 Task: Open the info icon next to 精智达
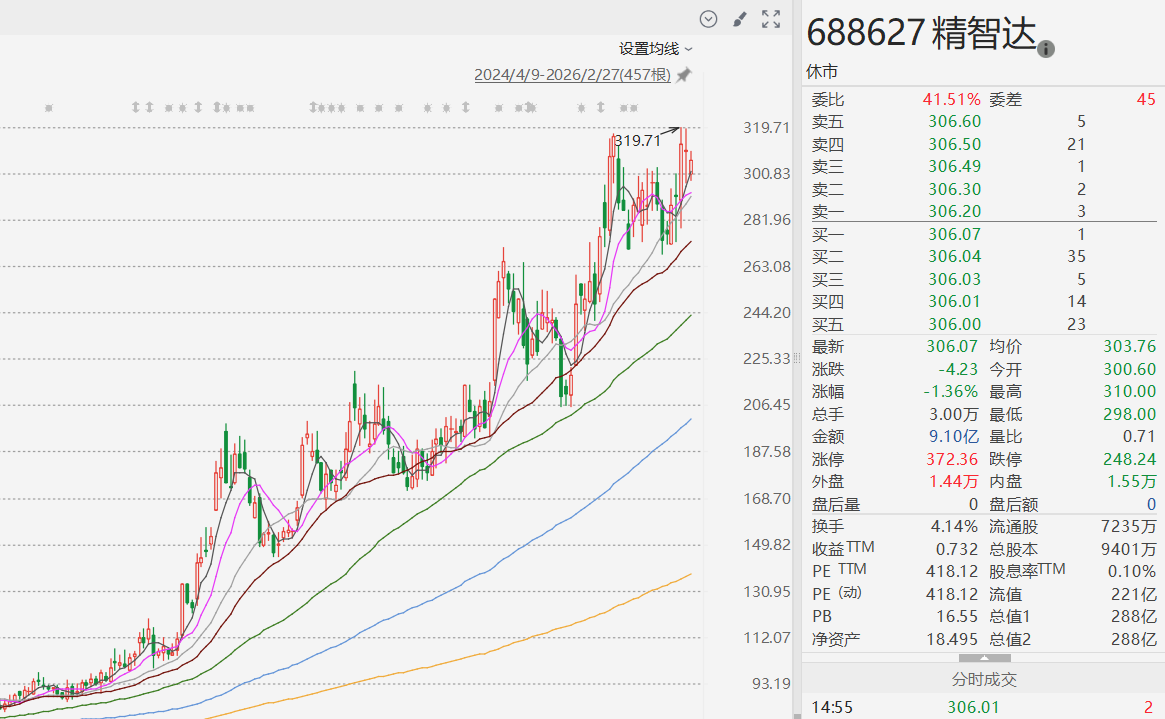pos(1046,49)
